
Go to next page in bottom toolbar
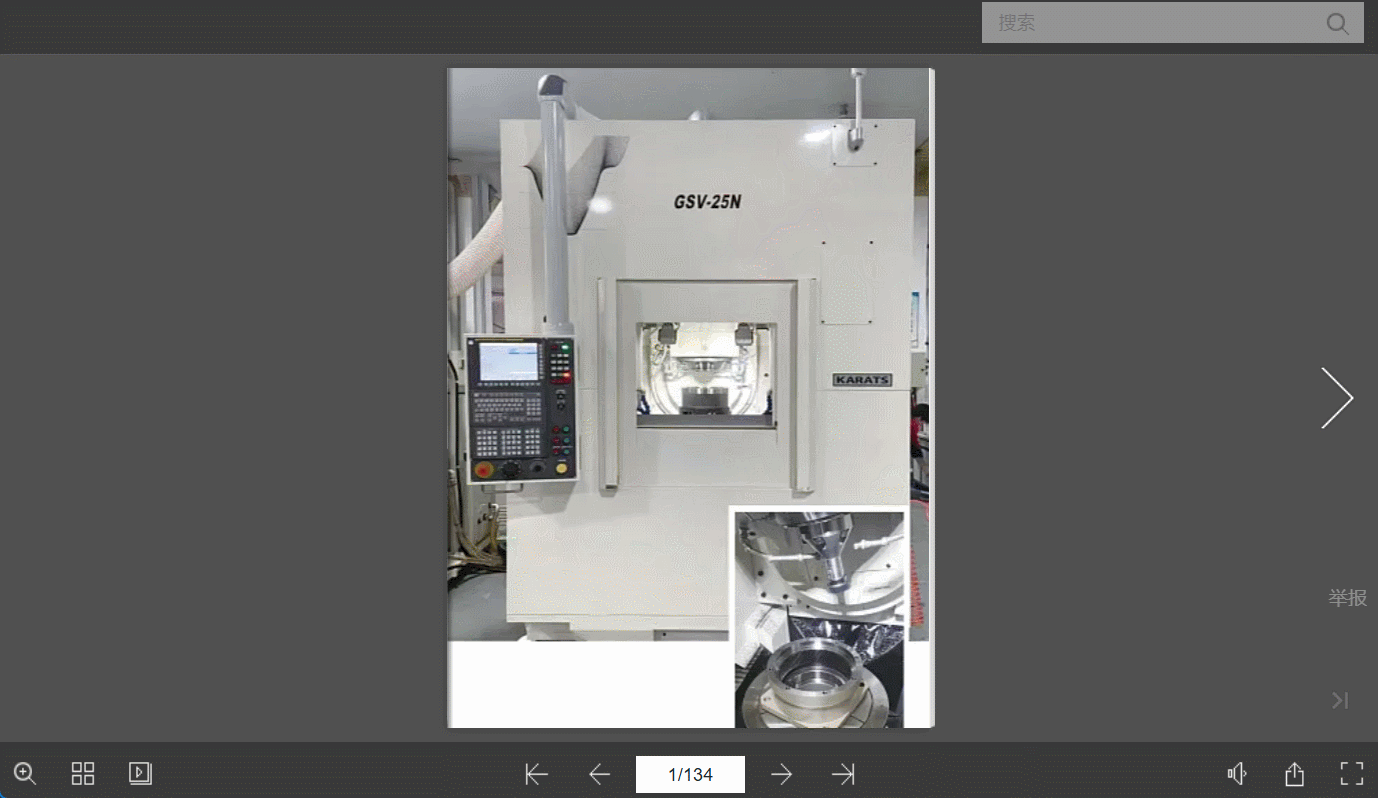(x=781, y=774)
